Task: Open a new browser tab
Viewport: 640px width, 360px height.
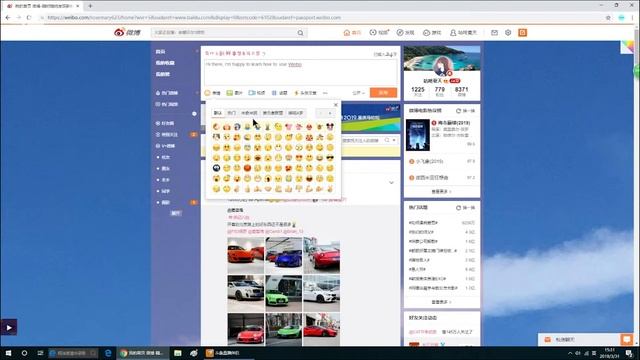Action: (90, 6)
